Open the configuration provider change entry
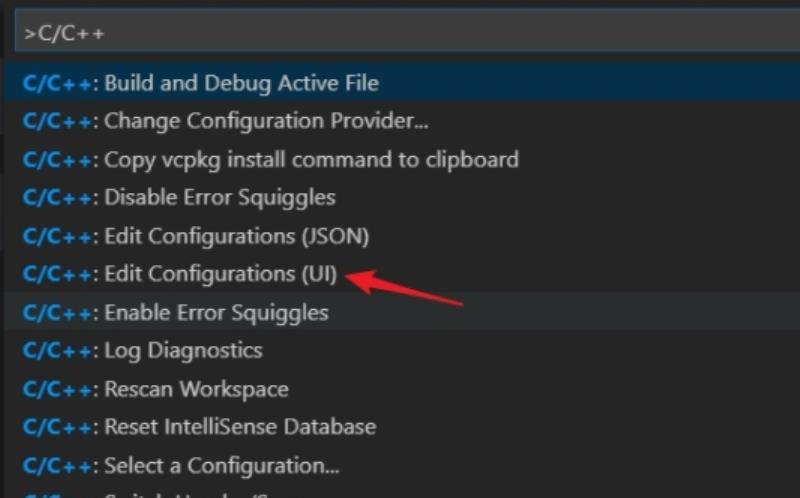This screenshot has height=498, width=800. [402, 121]
